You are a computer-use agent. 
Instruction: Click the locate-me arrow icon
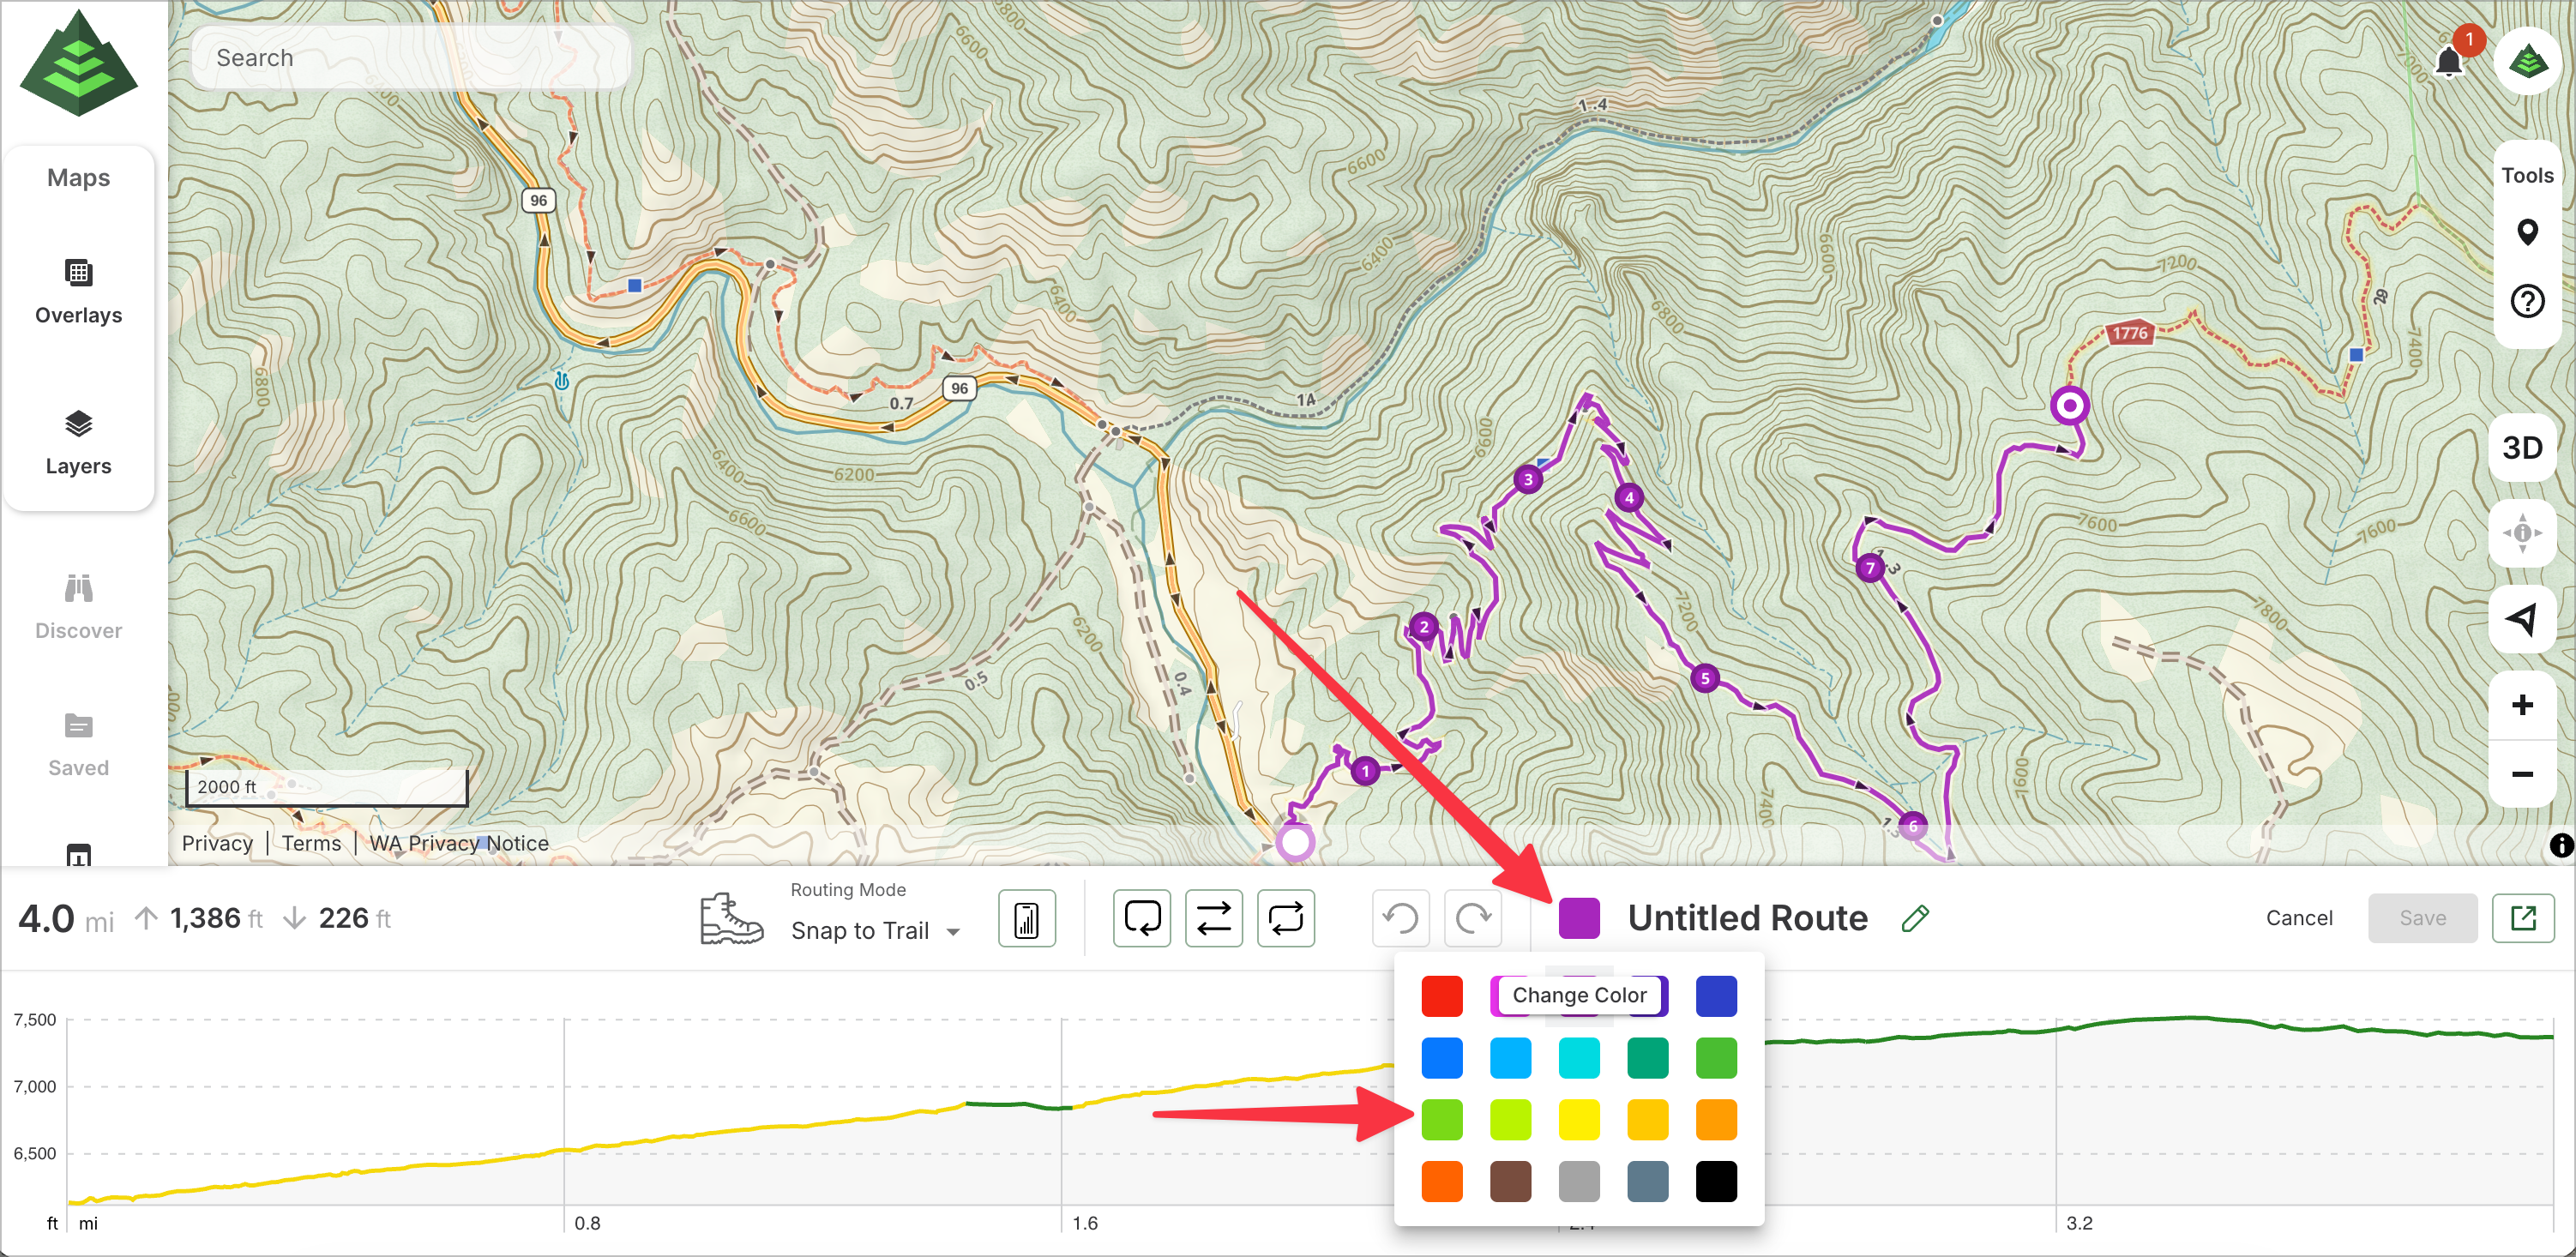(x=2522, y=619)
